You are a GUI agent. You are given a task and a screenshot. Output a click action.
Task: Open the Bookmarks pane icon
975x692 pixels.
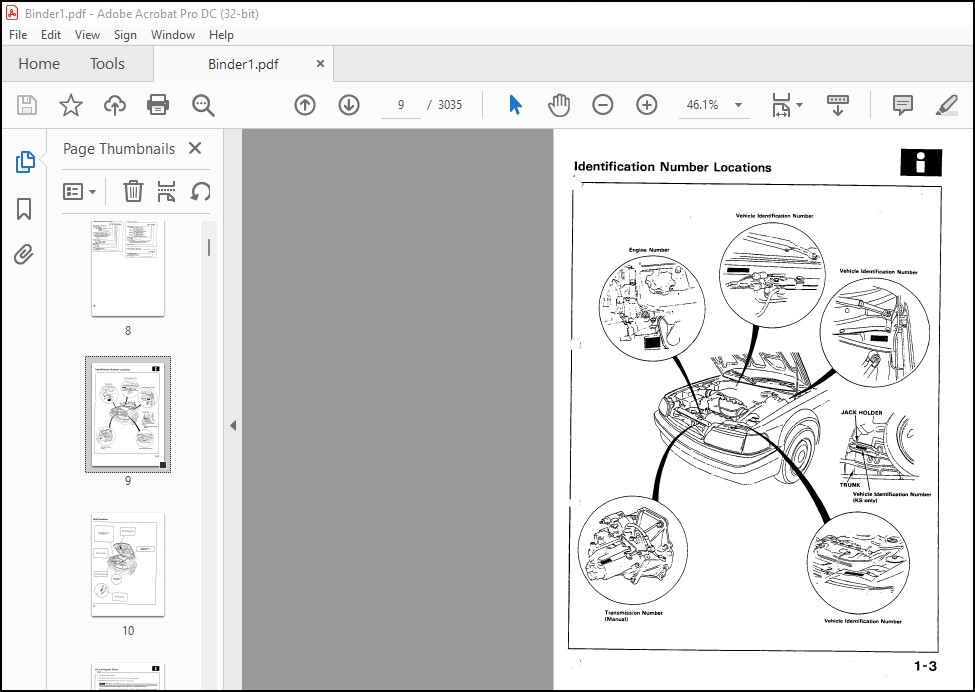point(24,209)
